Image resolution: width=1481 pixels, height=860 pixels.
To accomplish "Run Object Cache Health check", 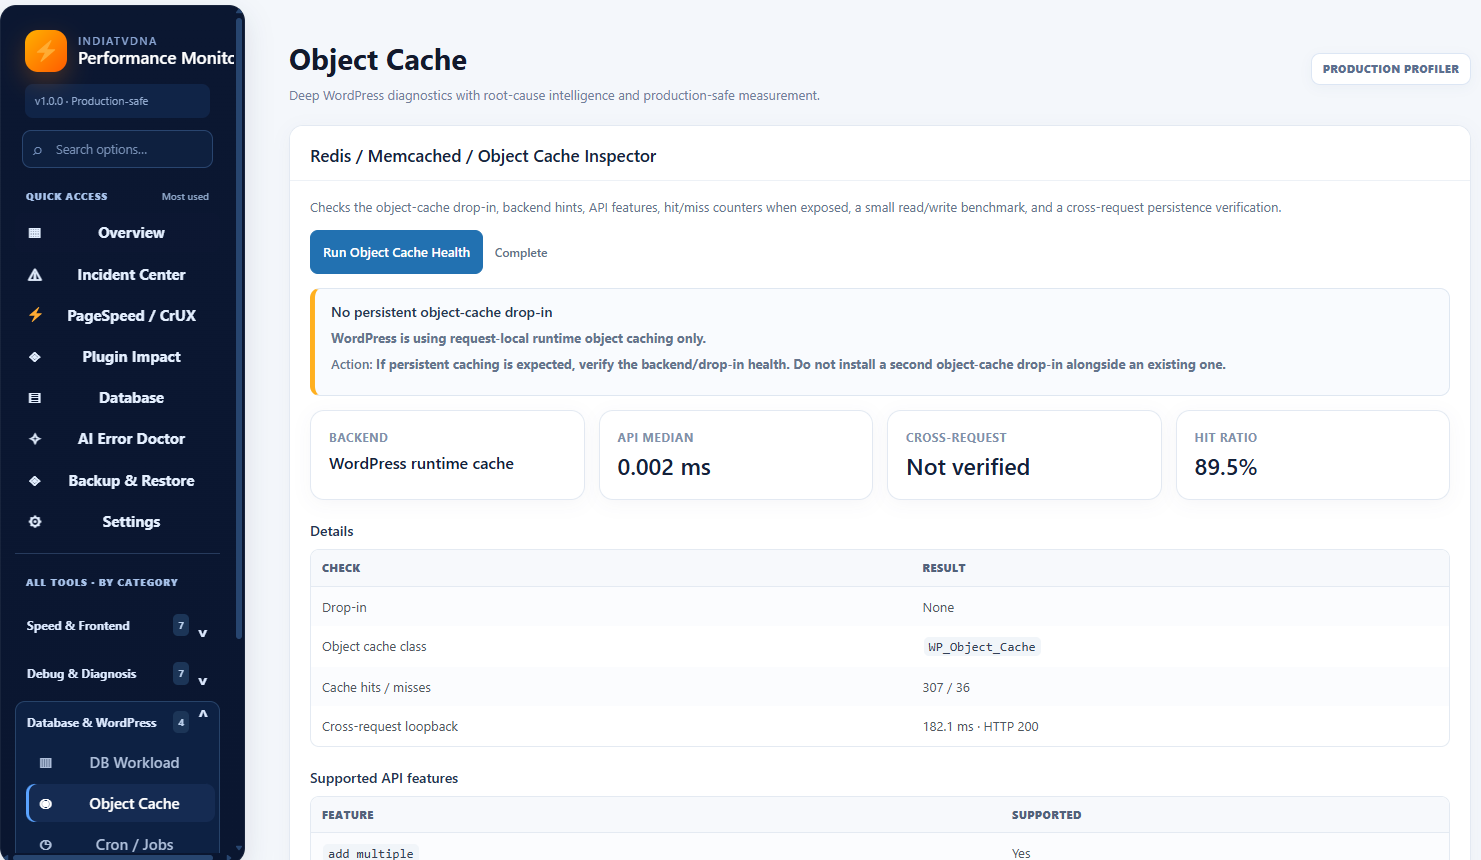I will coord(396,252).
